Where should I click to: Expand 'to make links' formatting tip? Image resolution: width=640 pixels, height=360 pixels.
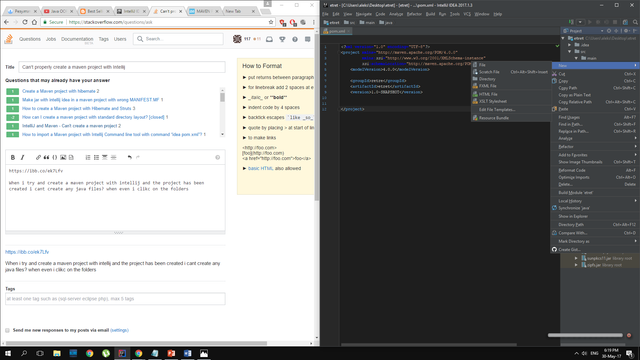point(244,138)
